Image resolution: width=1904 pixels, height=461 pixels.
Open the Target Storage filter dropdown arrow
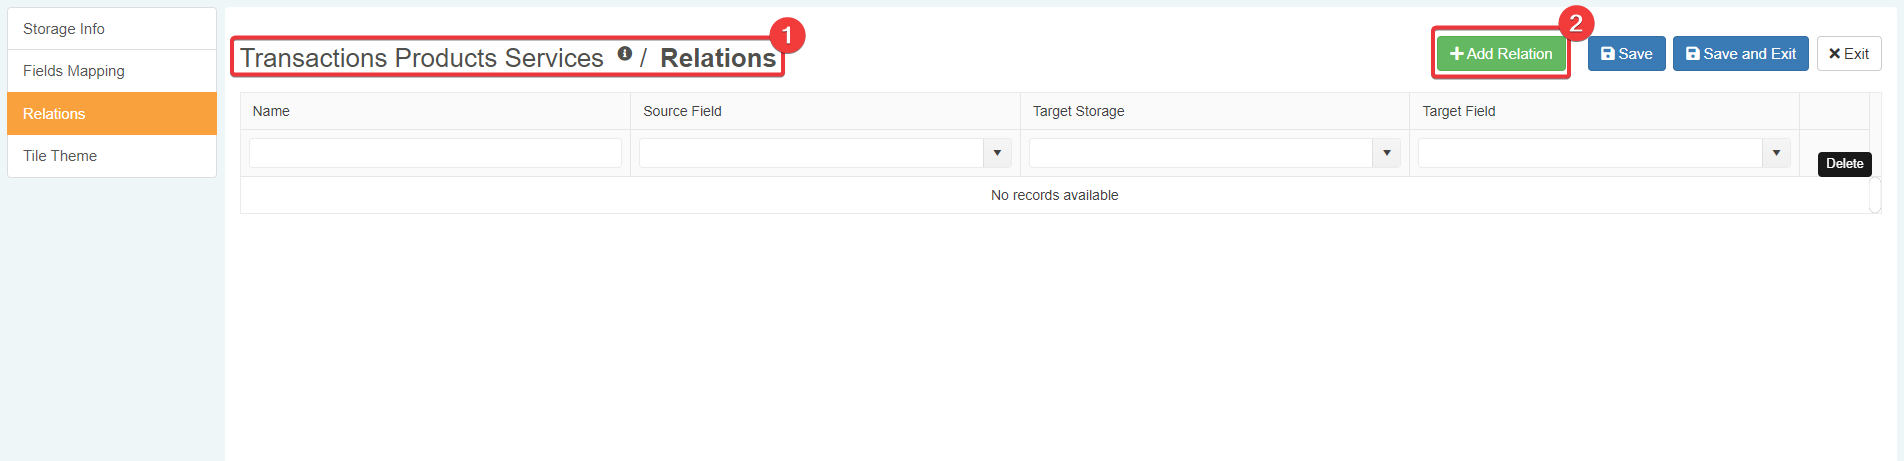pos(1386,153)
